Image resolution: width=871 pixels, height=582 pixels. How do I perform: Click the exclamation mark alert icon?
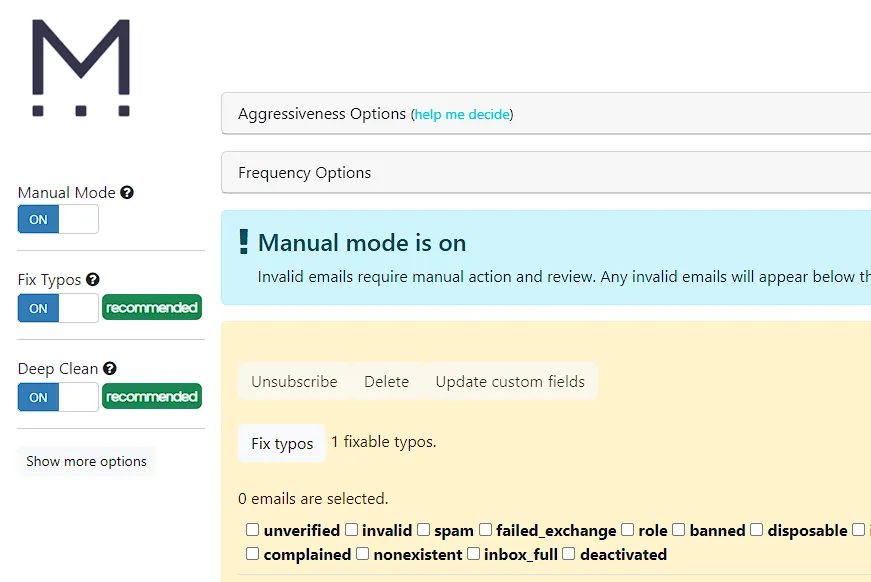[x=243, y=242]
